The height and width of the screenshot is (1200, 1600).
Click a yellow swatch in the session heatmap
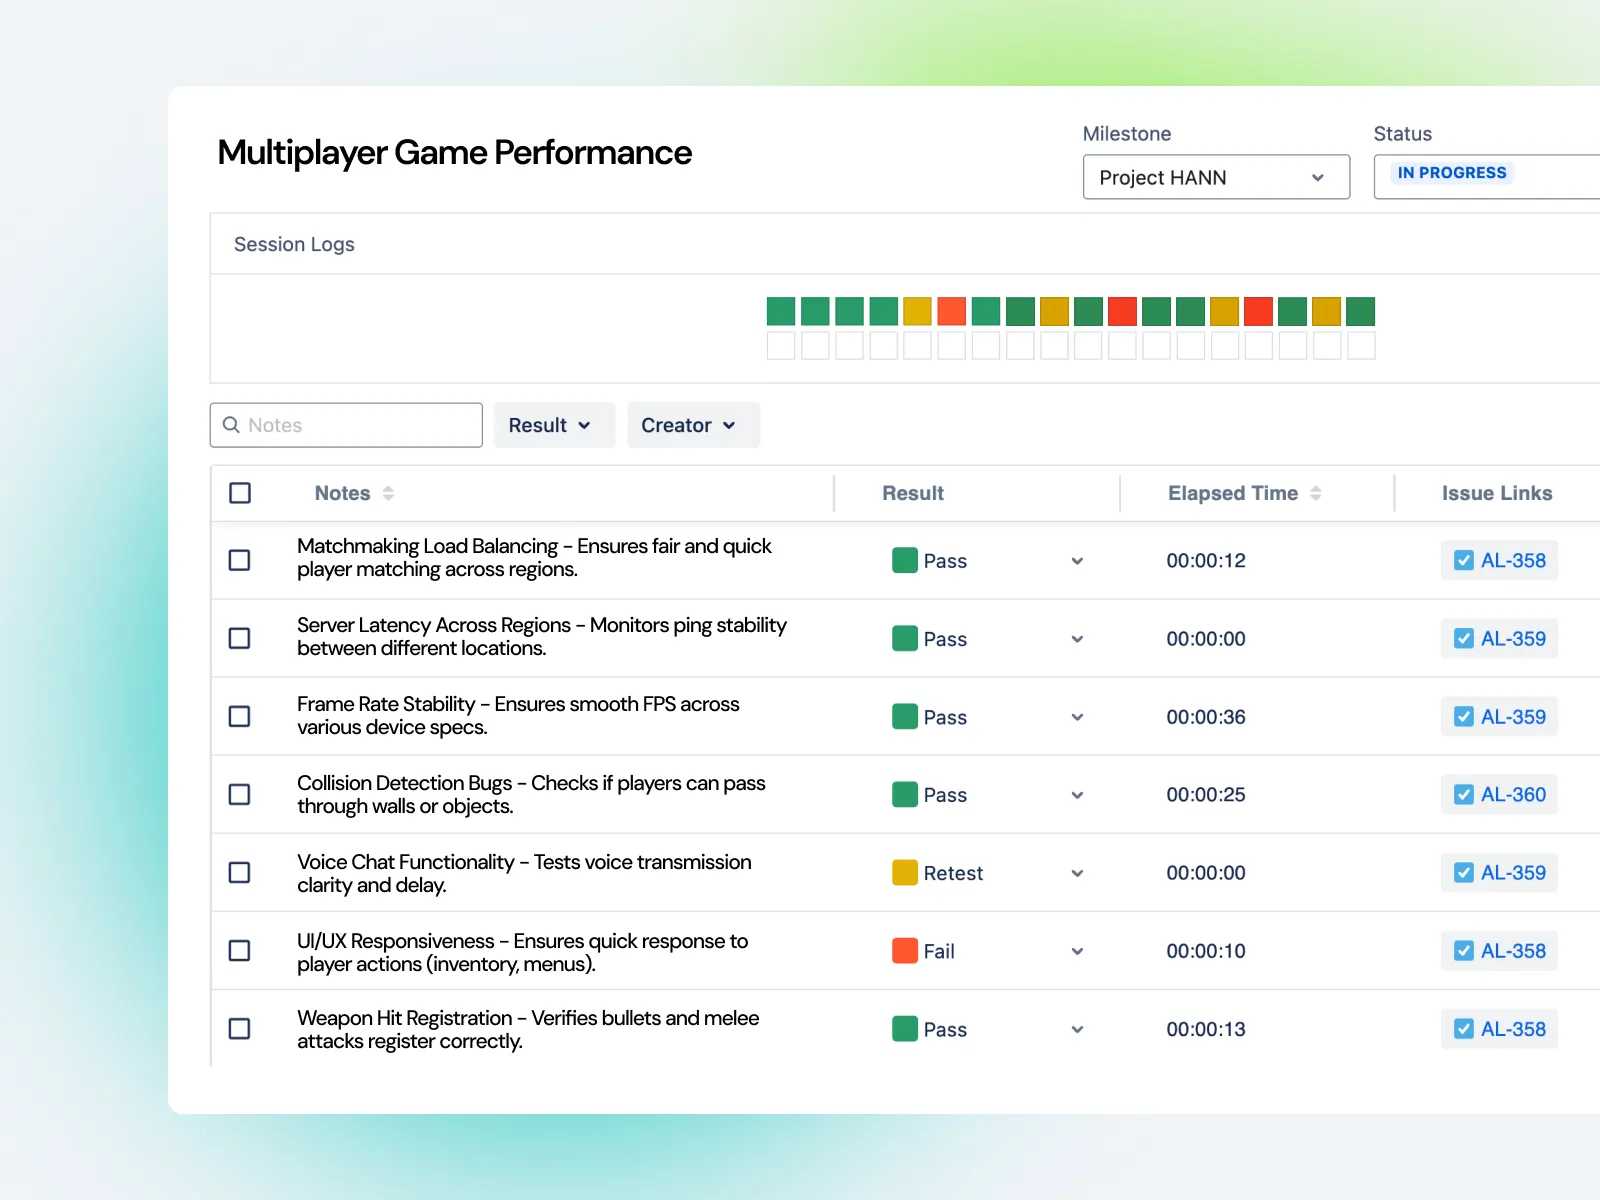coord(916,311)
